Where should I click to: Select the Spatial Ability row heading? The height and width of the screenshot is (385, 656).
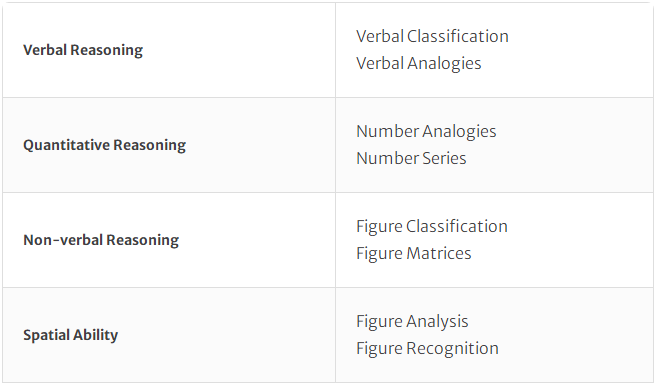[70, 335]
